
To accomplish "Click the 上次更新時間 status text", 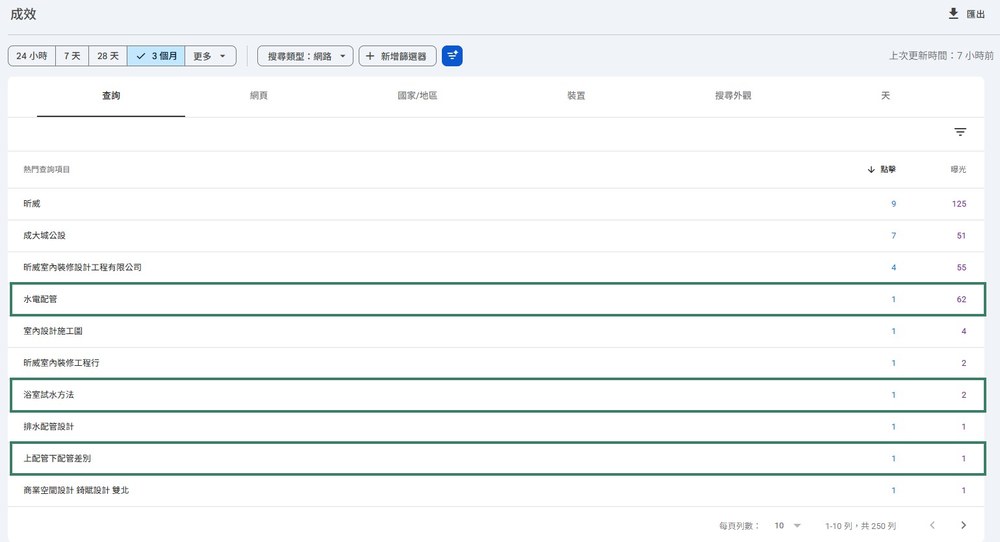I will click(941, 56).
